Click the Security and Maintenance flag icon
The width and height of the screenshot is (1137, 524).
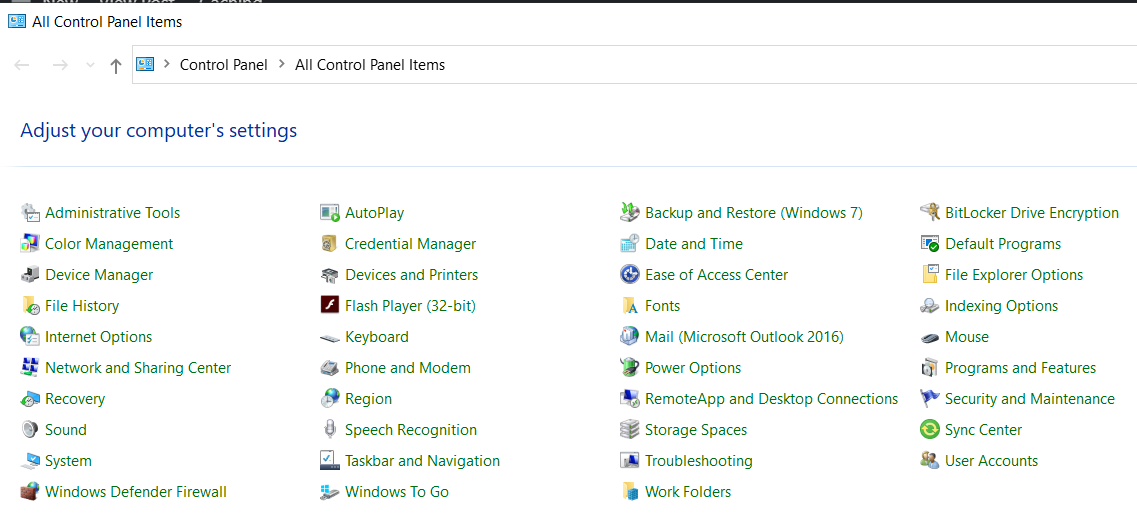click(930, 399)
